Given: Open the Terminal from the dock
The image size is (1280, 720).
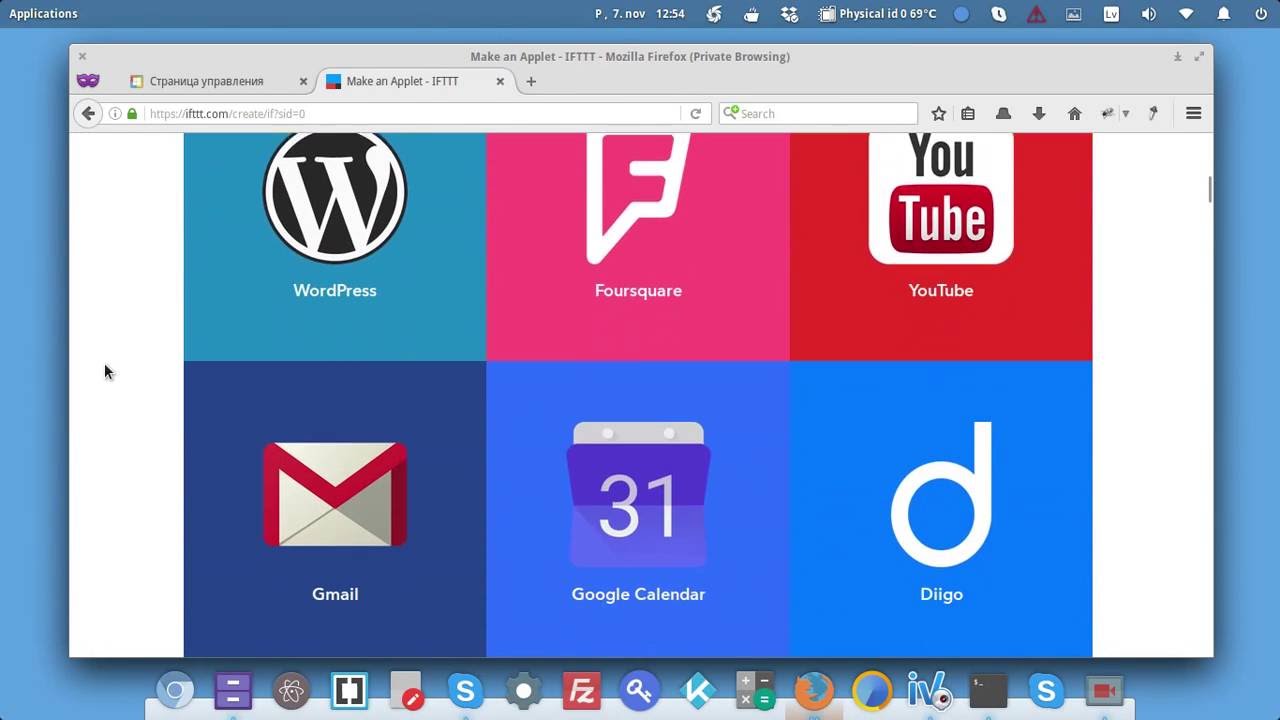Looking at the screenshot, I should tap(988, 691).
